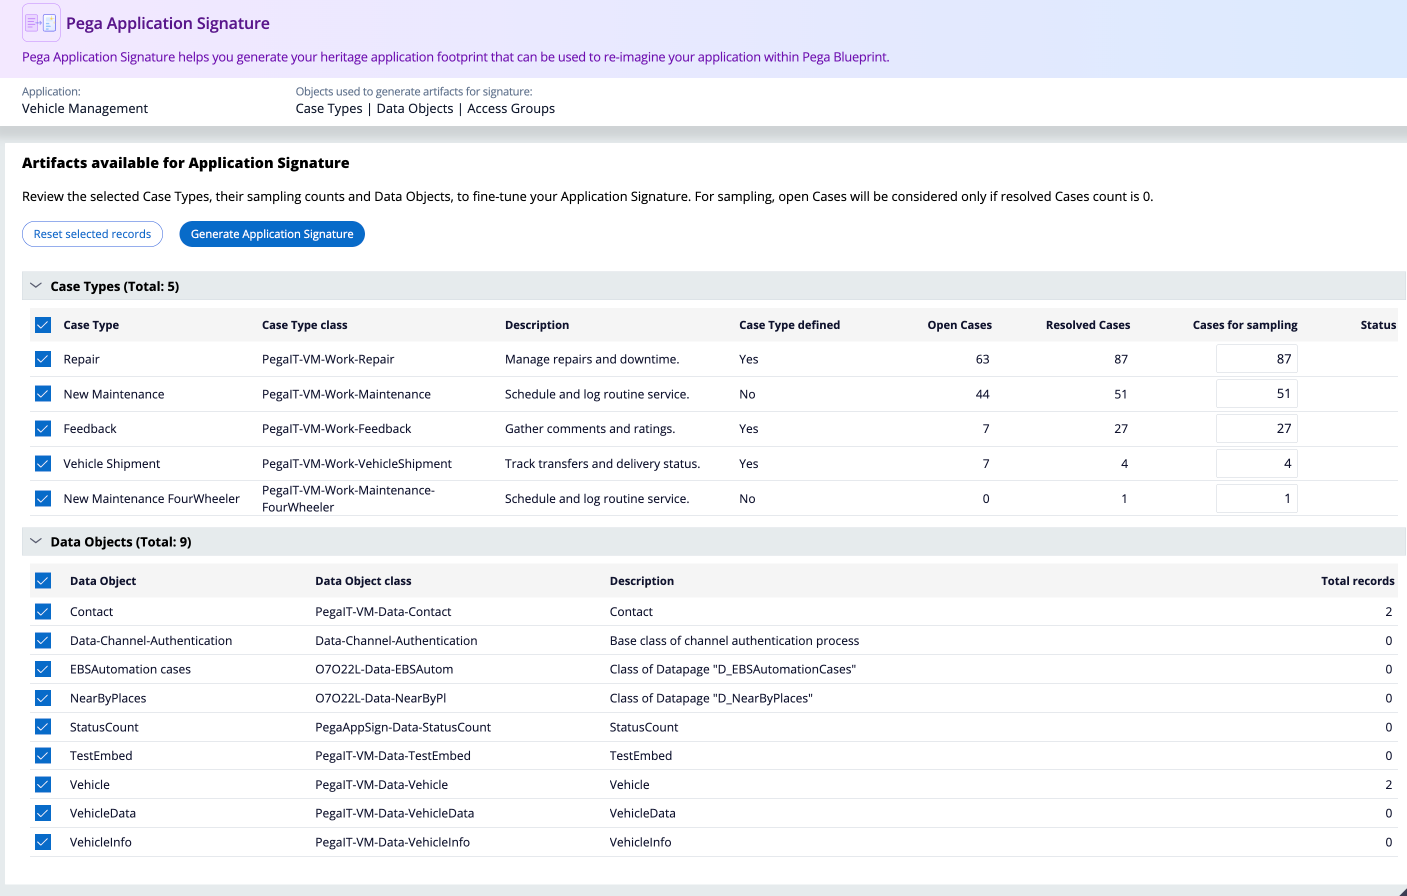Uncheck the Repair case type checkbox

point(43,359)
